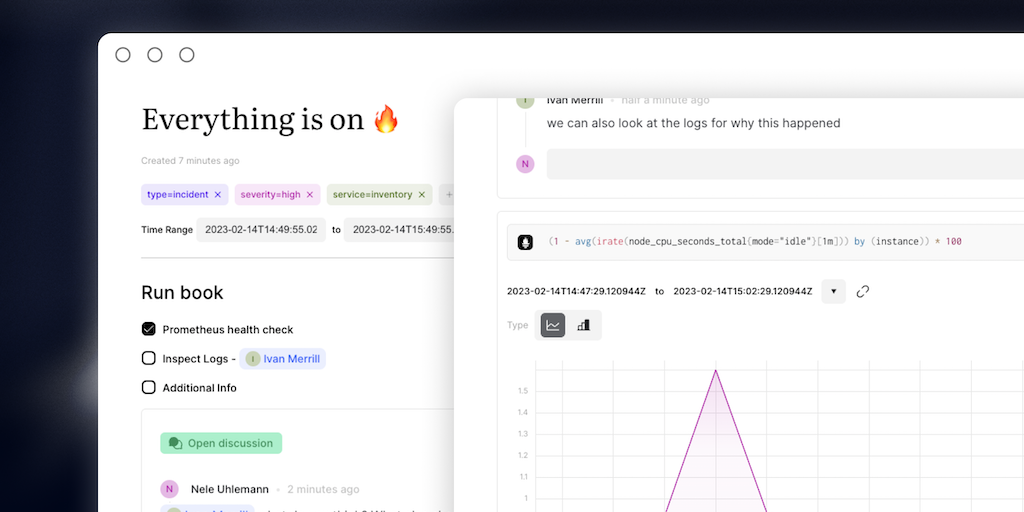This screenshot has height=512, width=1024.
Task: Click the logs comment message text
Action: pyautogui.click(x=694, y=123)
